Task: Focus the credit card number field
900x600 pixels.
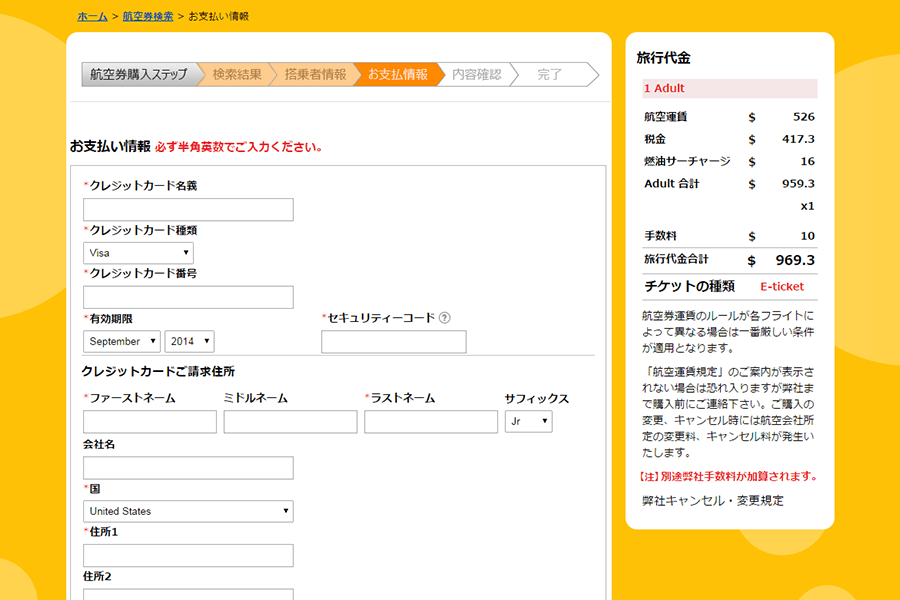Action: [188, 297]
